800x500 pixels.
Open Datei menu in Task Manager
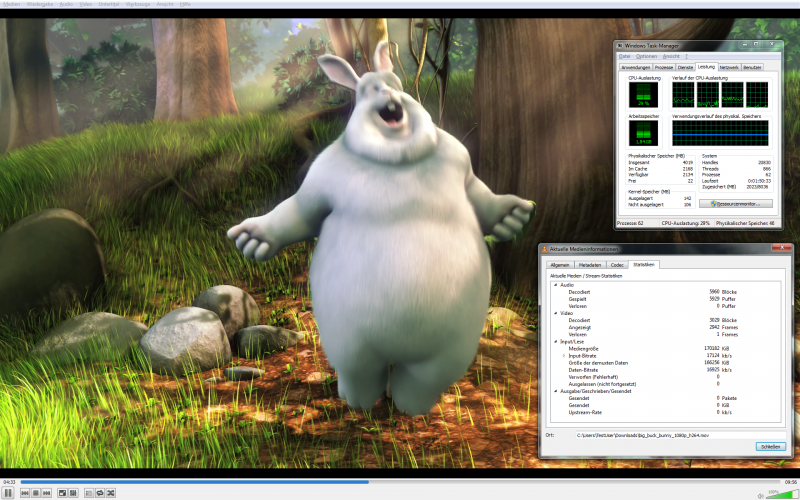click(x=624, y=56)
